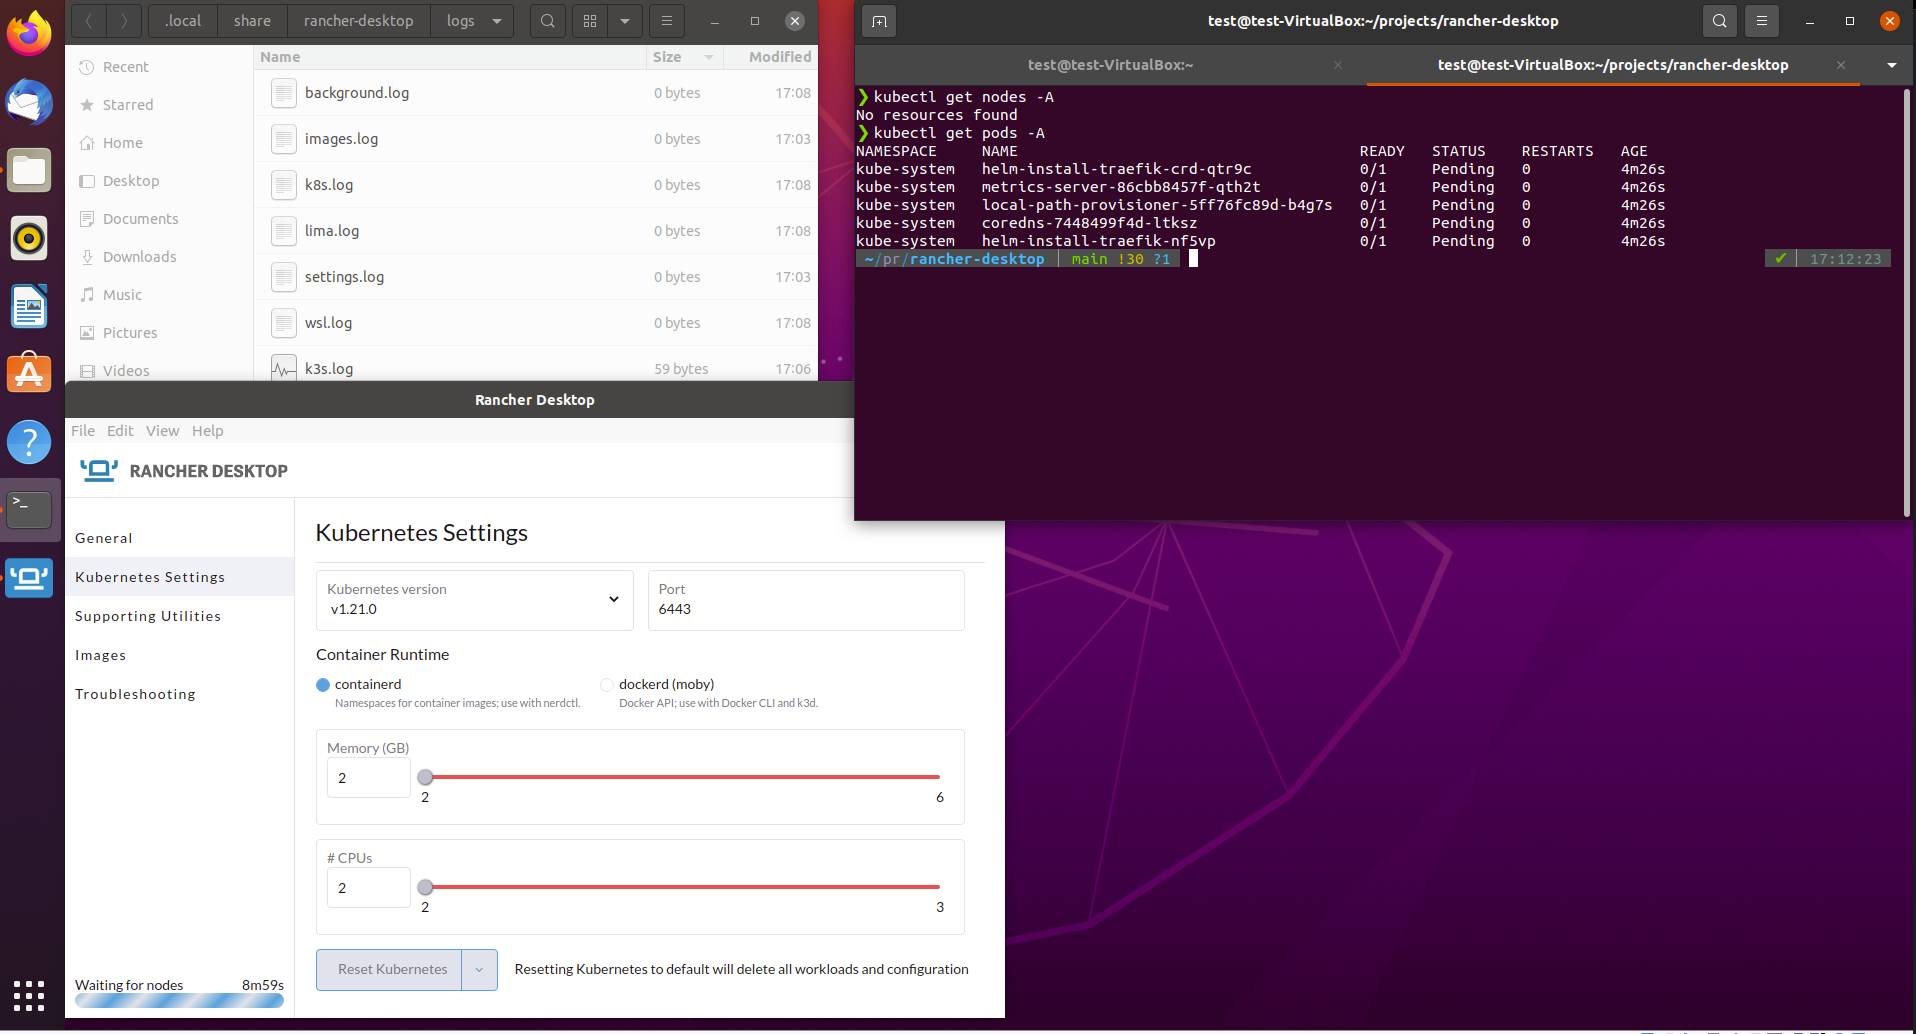This screenshot has width=1916, height=1034.
Task: Open the Help menu in Rancher Desktop
Action: tap(208, 431)
